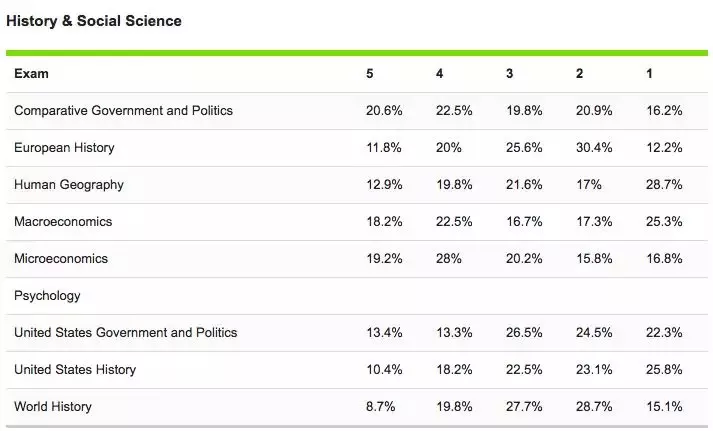Click the score 4 column header
The image size is (713, 431).
(440, 74)
